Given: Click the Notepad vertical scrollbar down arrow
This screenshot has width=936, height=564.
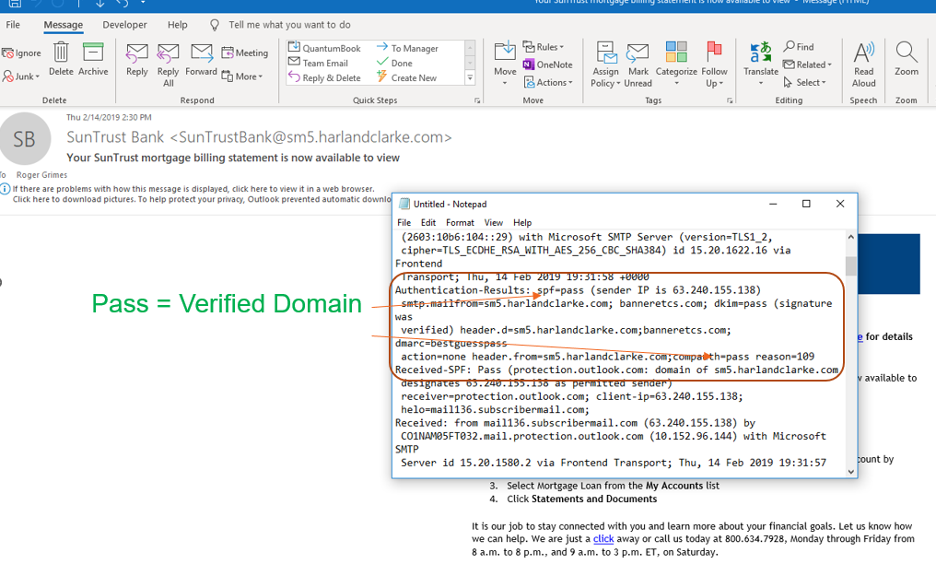Looking at the screenshot, I should tap(851, 471).
